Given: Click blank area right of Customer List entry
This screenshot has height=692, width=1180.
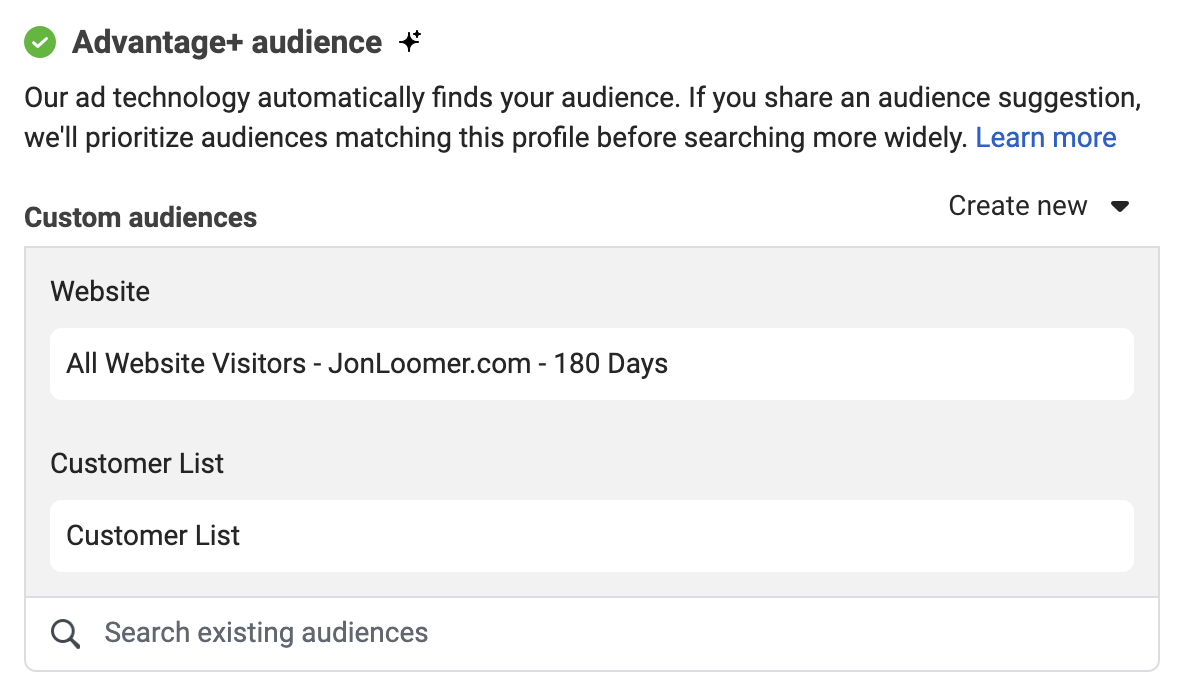Looking at the screenshot, I should point(685,536).
